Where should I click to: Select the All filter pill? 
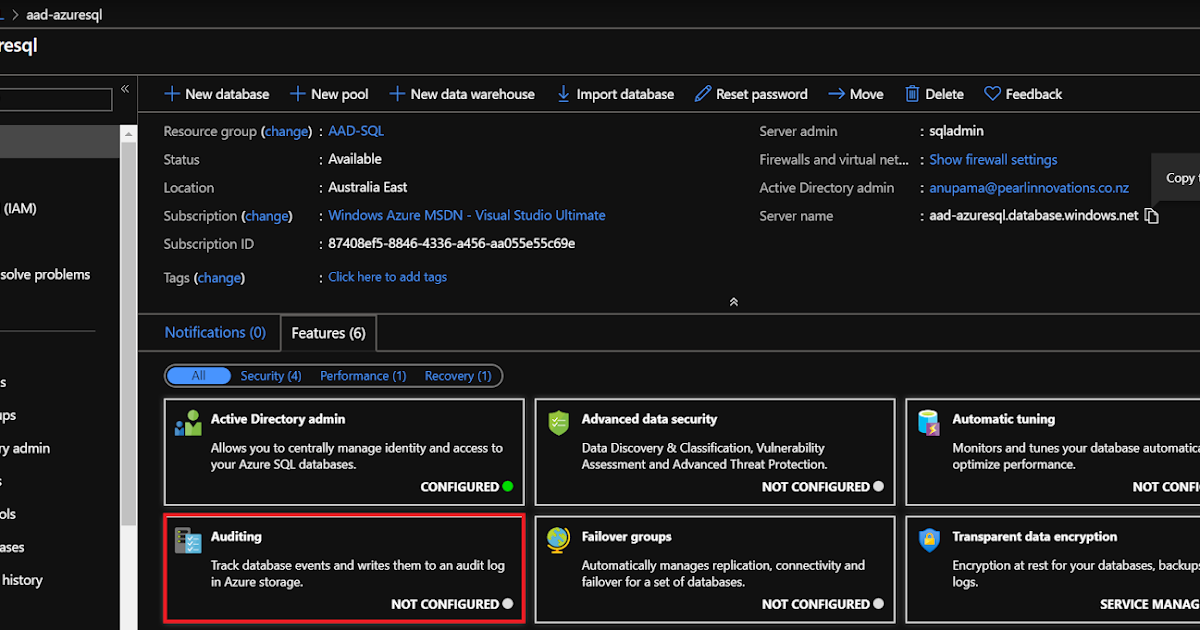click(198, 376)
